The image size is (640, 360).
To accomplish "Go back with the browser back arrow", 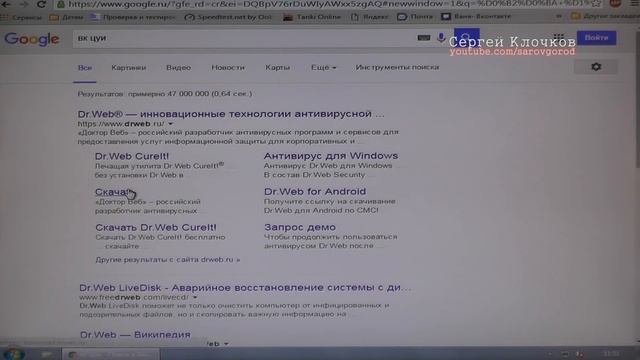I will tap(7, 4).
